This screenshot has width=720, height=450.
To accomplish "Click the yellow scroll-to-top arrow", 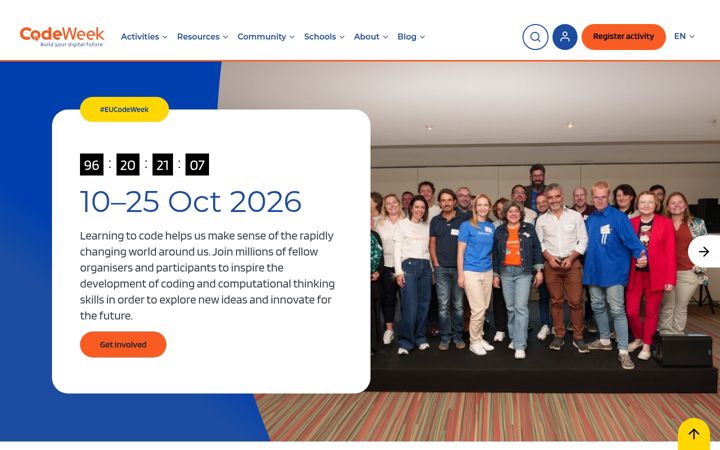I will point(694,433).
